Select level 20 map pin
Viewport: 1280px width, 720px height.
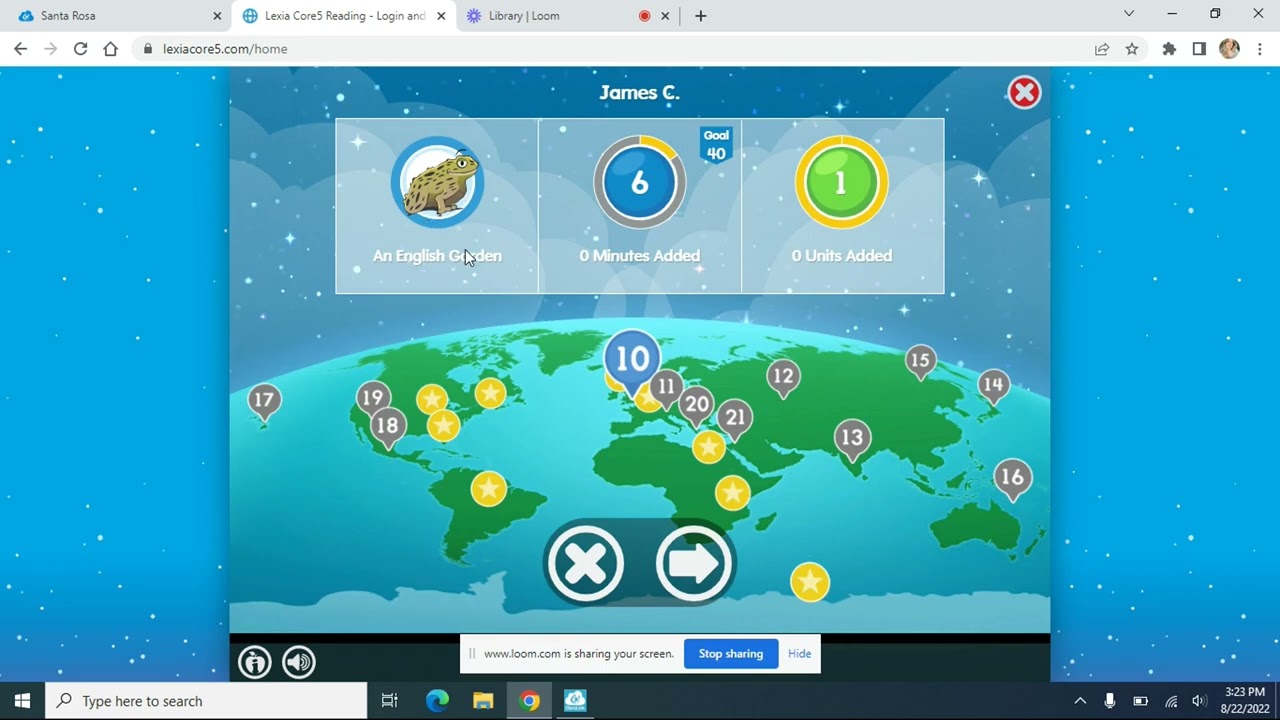[696, 406]
